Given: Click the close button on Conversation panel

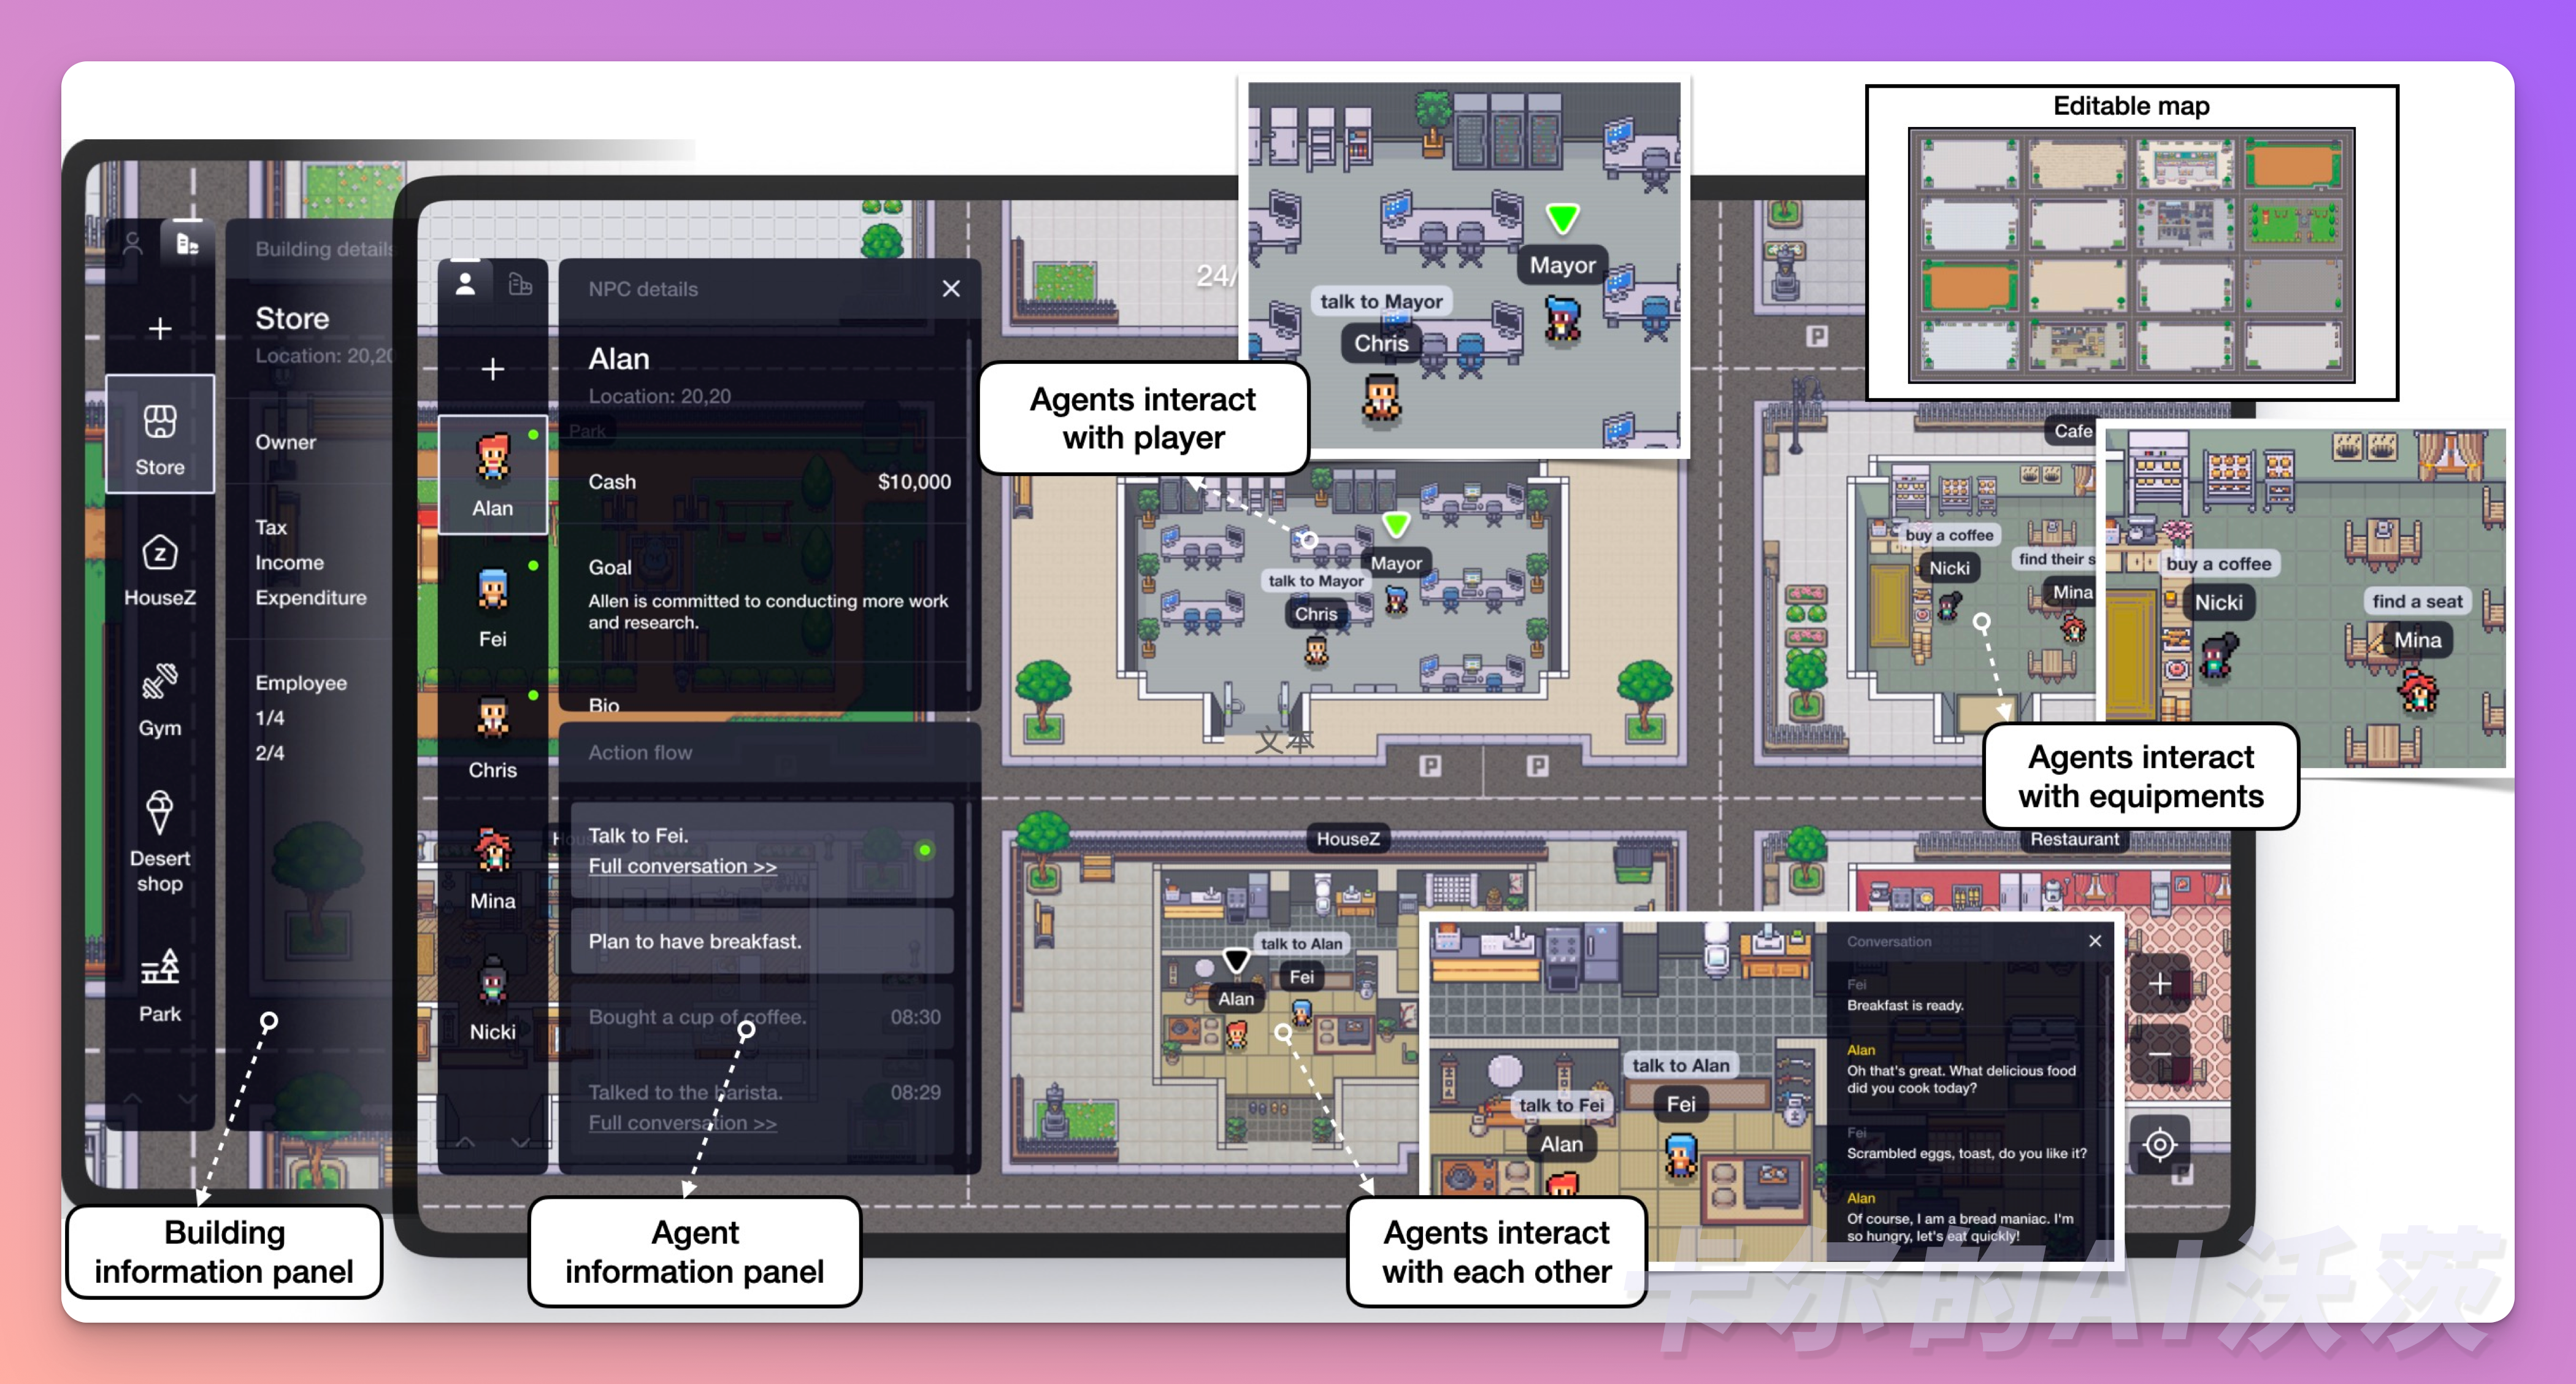Looking at the screenshot, I should tap(2092, 942).
